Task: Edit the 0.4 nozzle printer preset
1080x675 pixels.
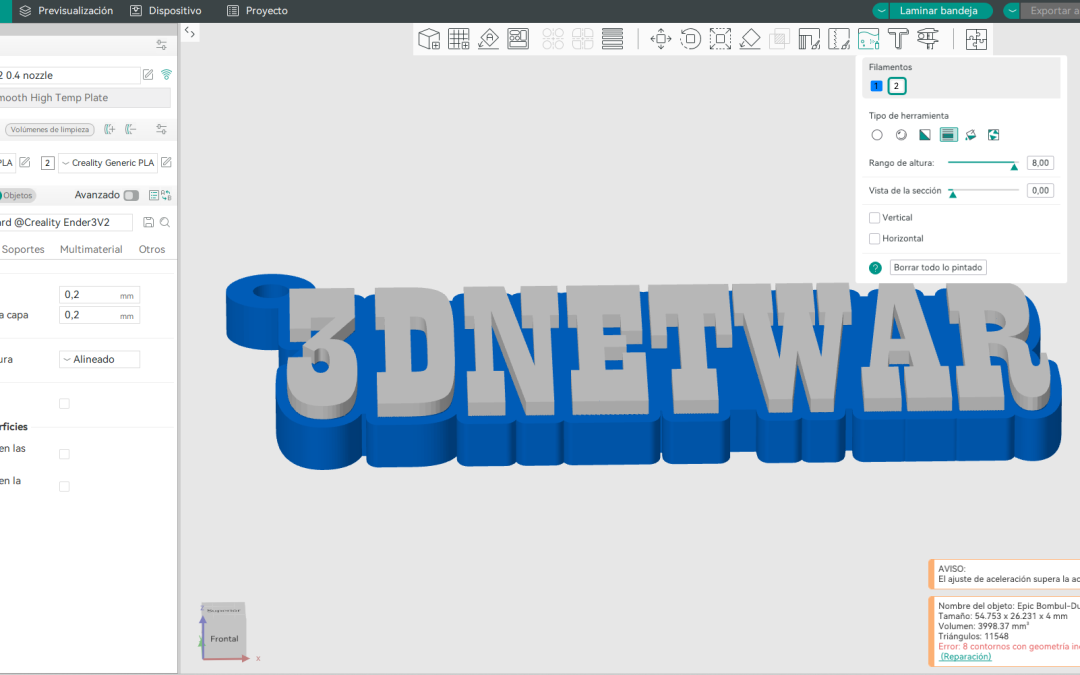Action: coord(148,74)
